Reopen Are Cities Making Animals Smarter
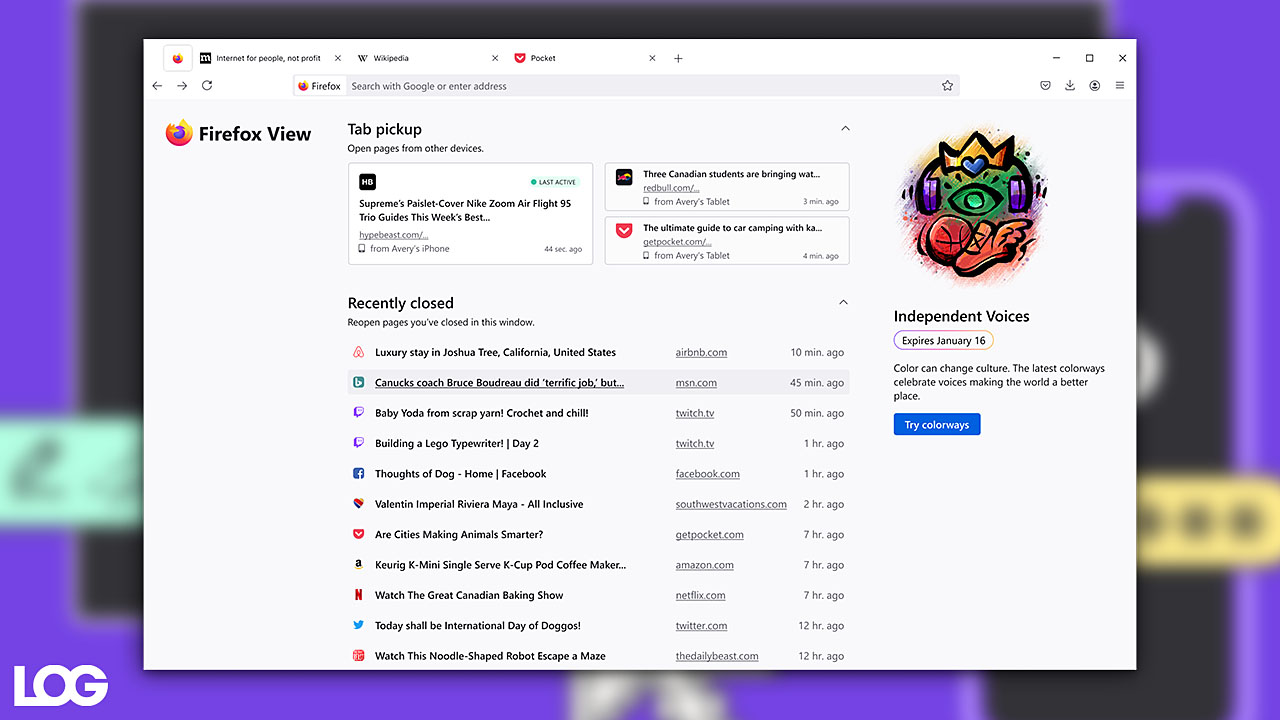The image size is (1280, 720). [x=459, y=535]
